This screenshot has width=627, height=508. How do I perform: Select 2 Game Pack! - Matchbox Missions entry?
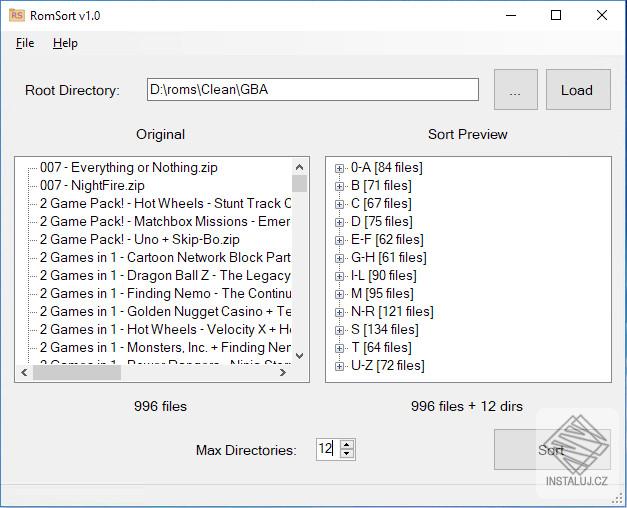[x=165, y=221]
